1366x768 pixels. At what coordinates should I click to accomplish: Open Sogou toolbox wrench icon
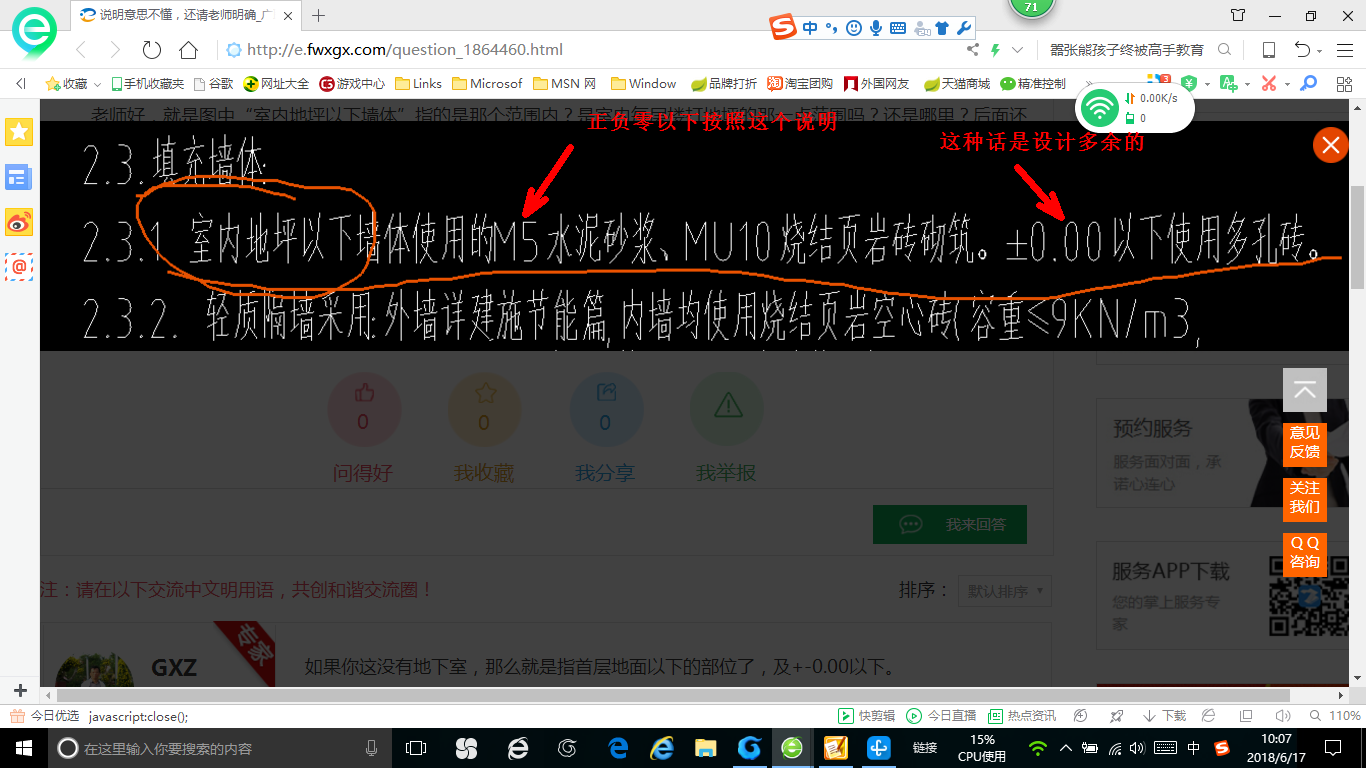[964, 28]
